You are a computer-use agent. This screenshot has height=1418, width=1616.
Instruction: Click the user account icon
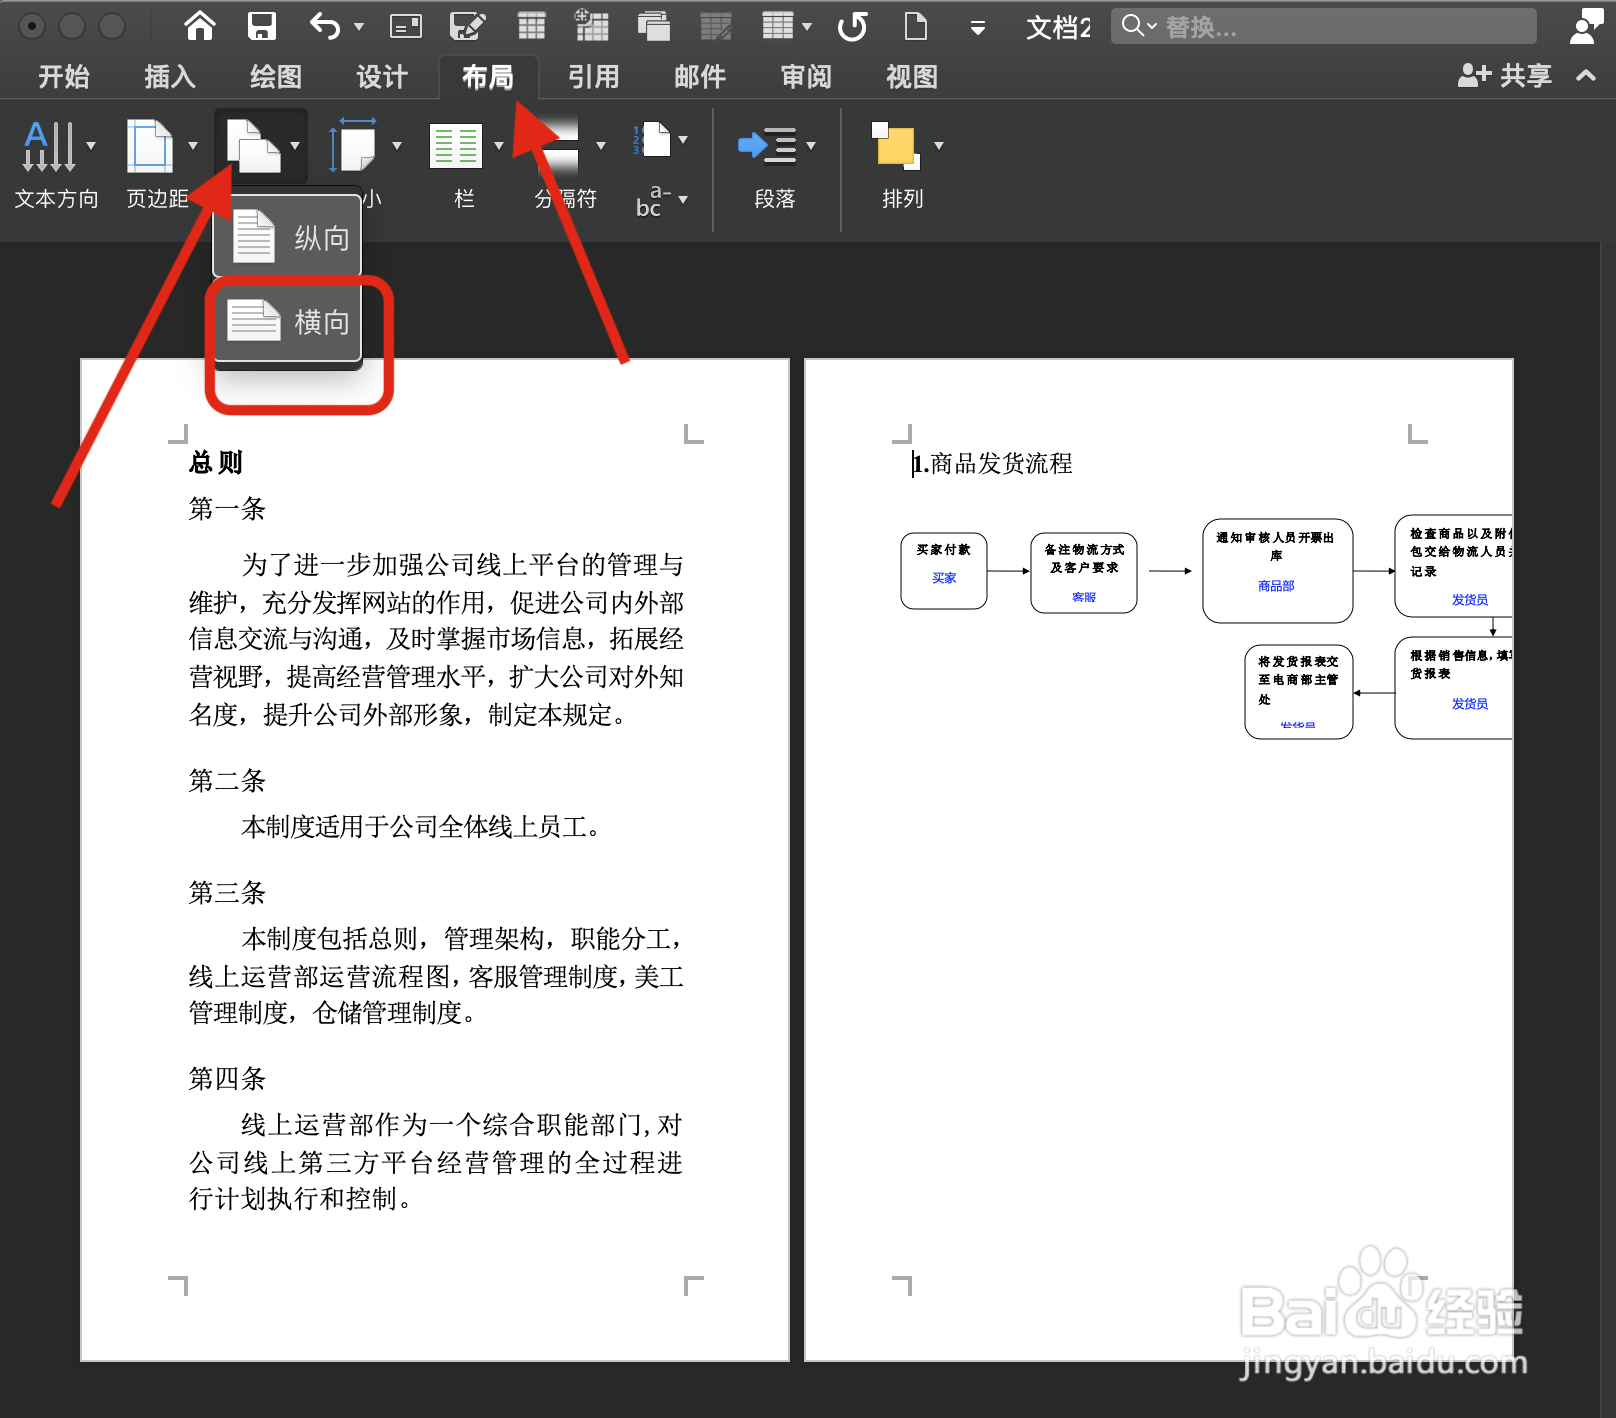click(1586, 26)
